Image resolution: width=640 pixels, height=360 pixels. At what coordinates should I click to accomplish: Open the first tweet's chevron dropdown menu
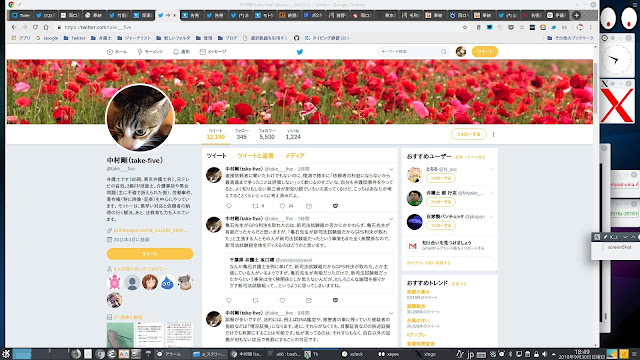tap(391, 169)
